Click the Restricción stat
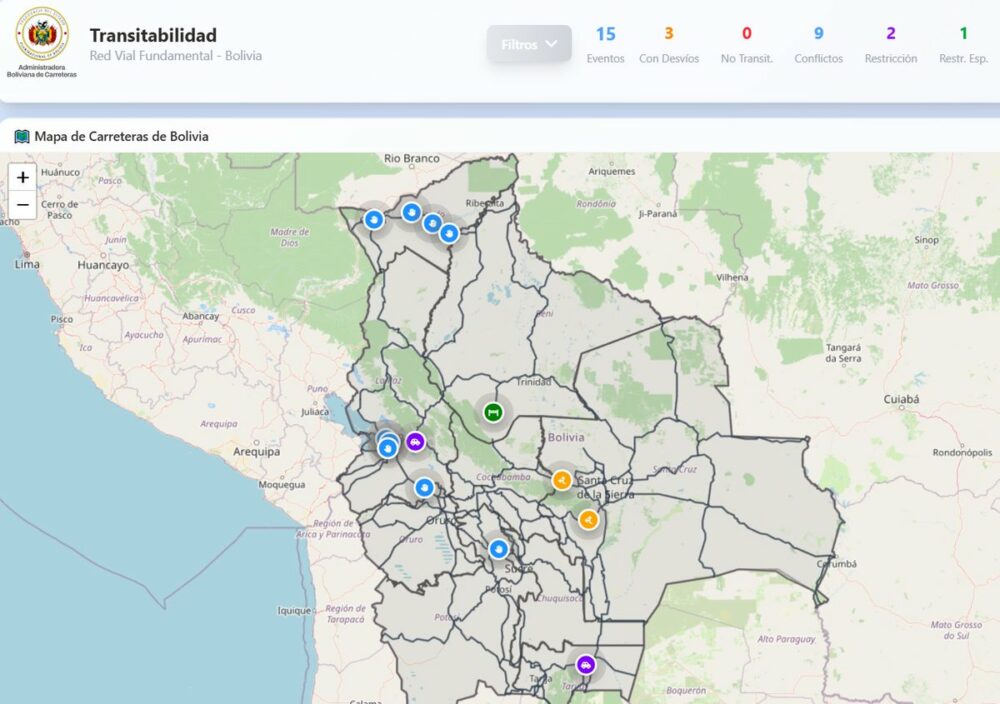This screenshot has height=704, width=1000. click(890, 45)
